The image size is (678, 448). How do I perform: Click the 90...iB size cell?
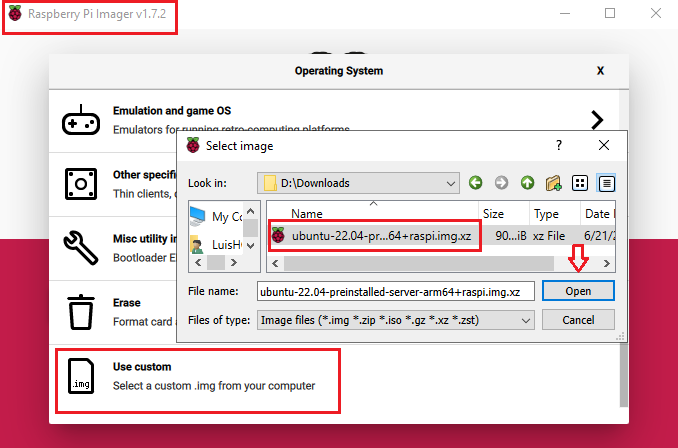pos(511,236)
